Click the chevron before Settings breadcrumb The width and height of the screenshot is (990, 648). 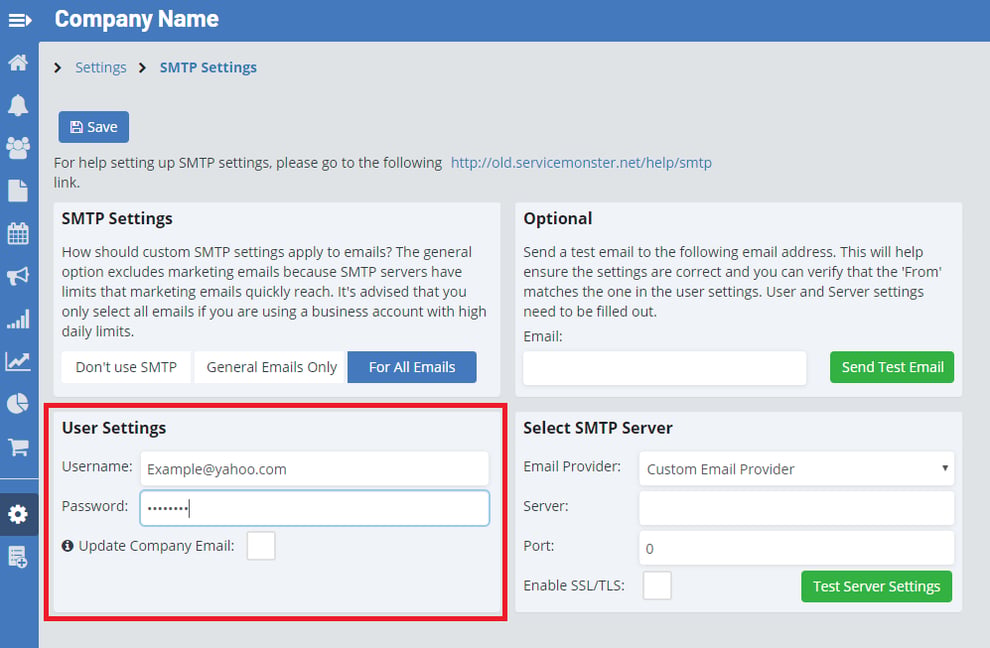coord(57,68)
